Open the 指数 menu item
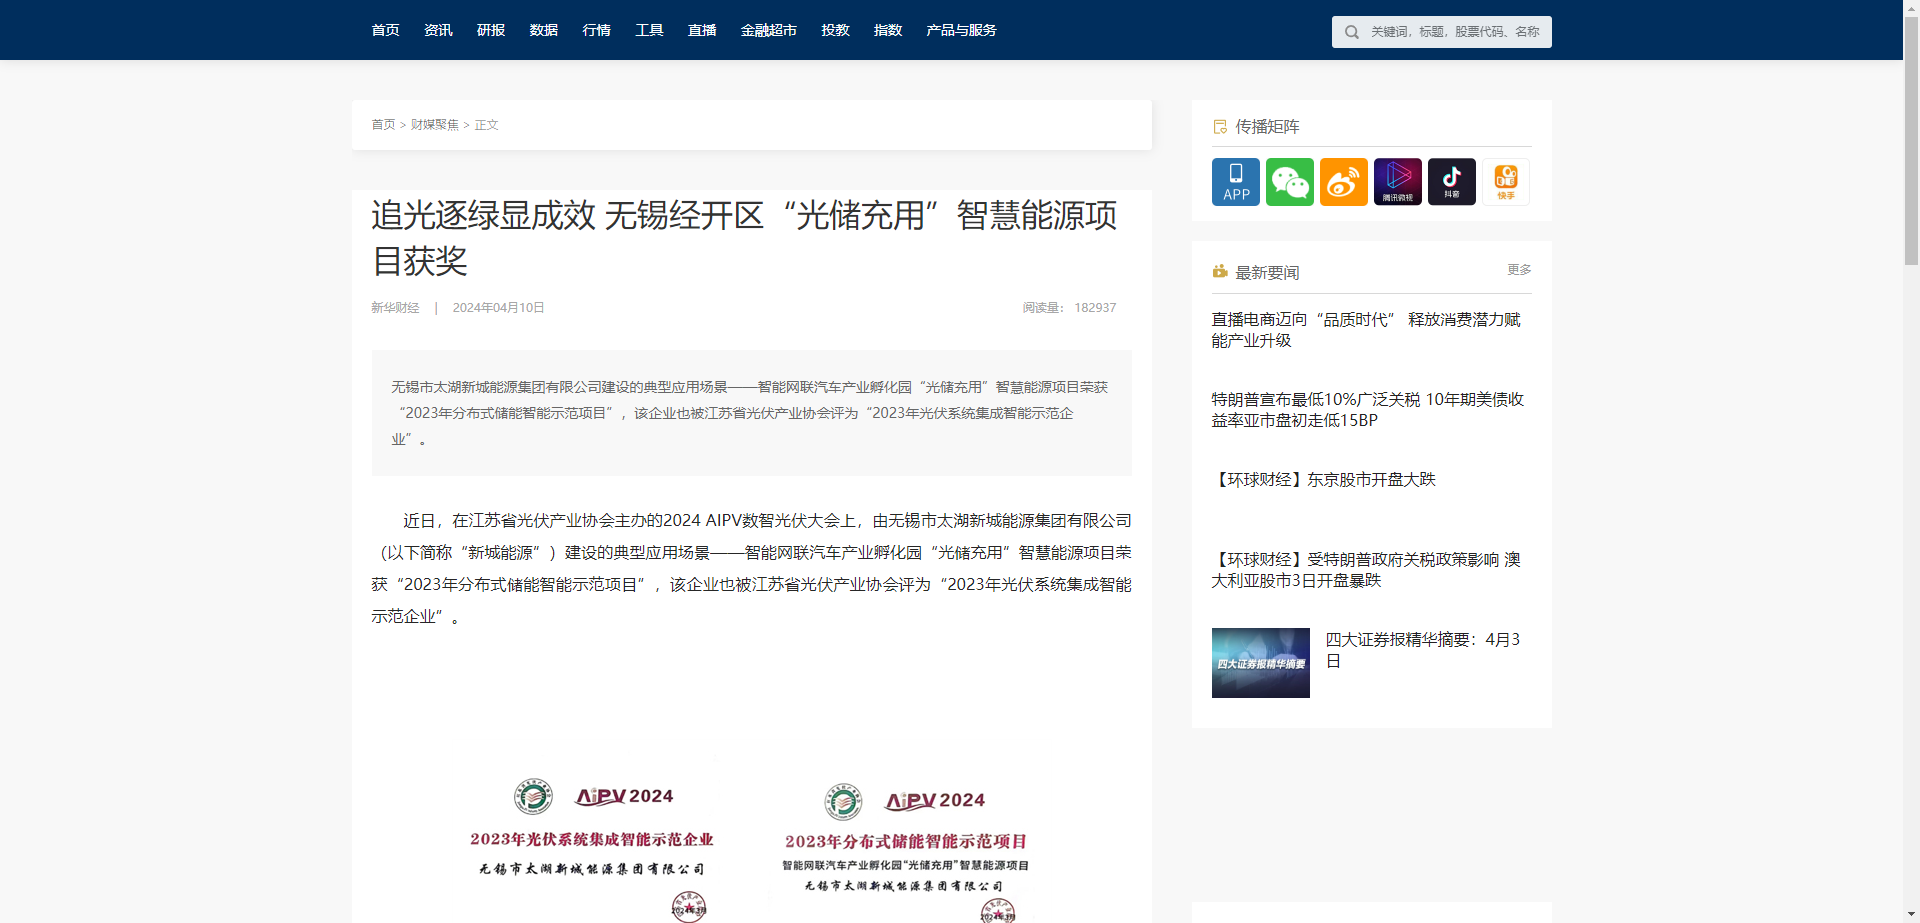This screenshot has height=923, width=1920. pos(888,30)
